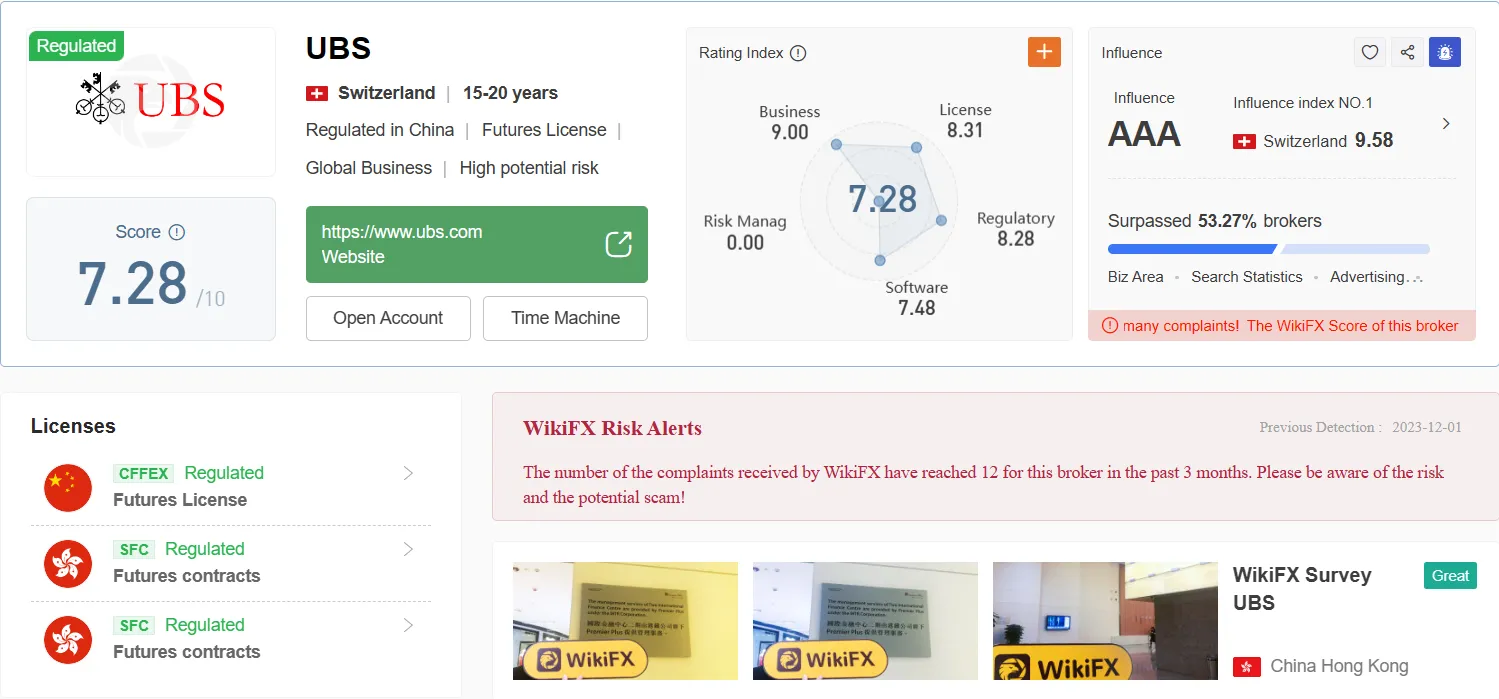Click the Previous Detection date 2023-12-01
The image size is (1499, 699).
(x=1426, y=427)
